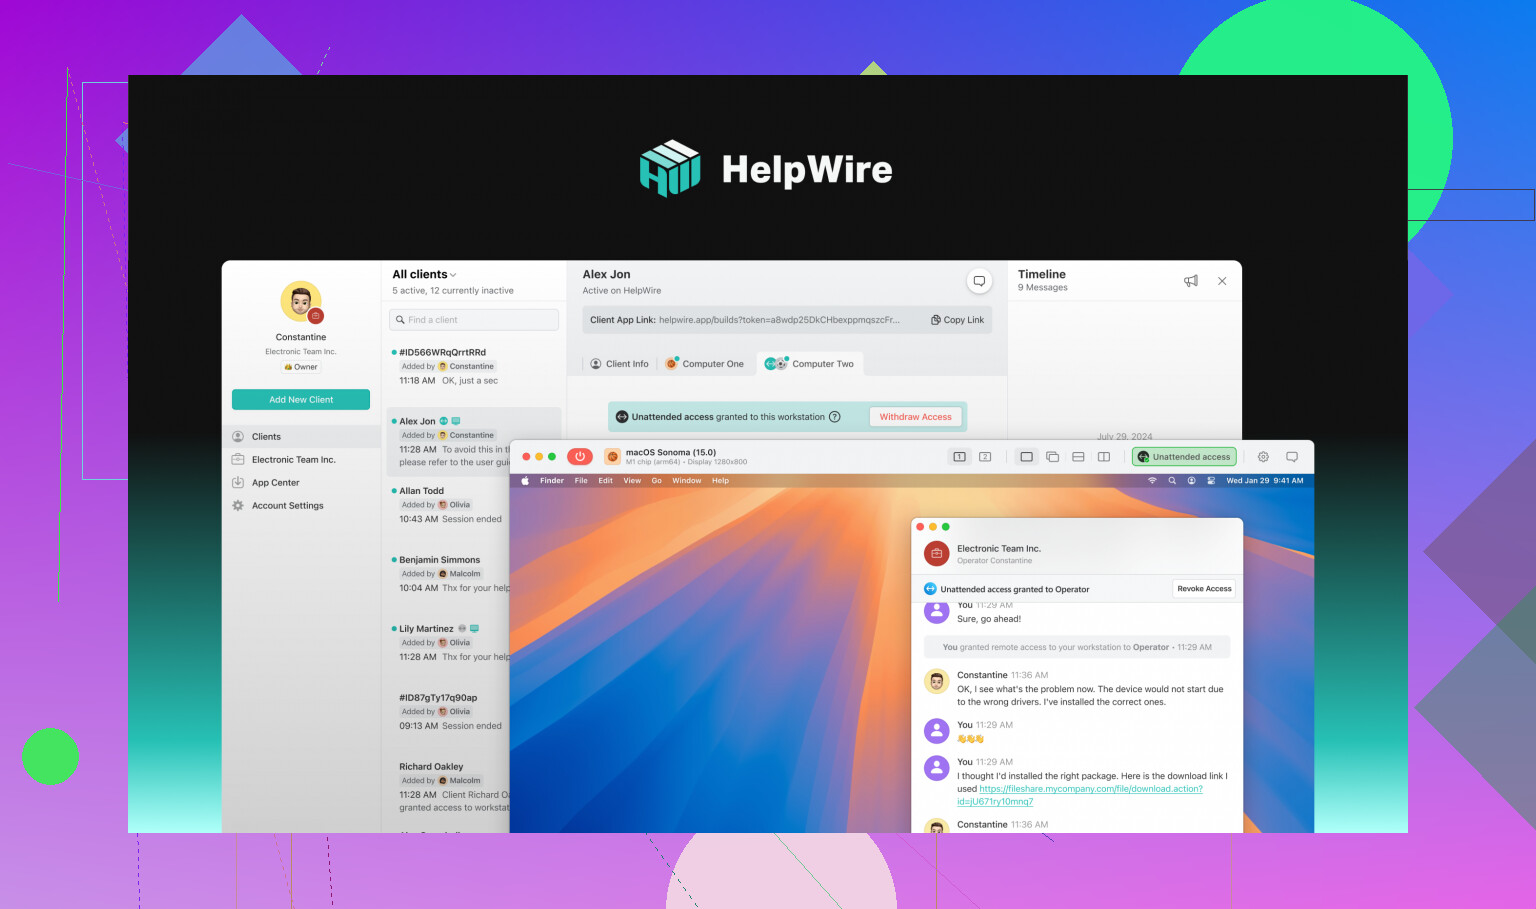Open the Computer Two tab
Viewport: 1536px width, 909px height.
(810, 364)
